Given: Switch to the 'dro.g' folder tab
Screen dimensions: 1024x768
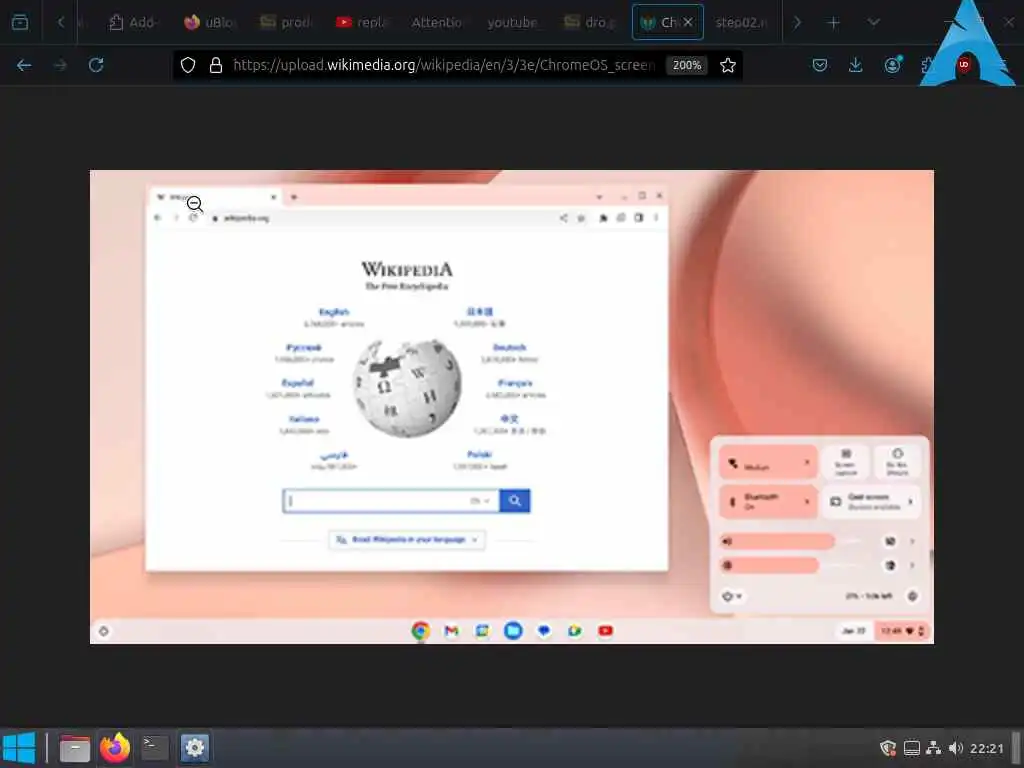Looking at the screenshot, I should [x=590, y=22].
